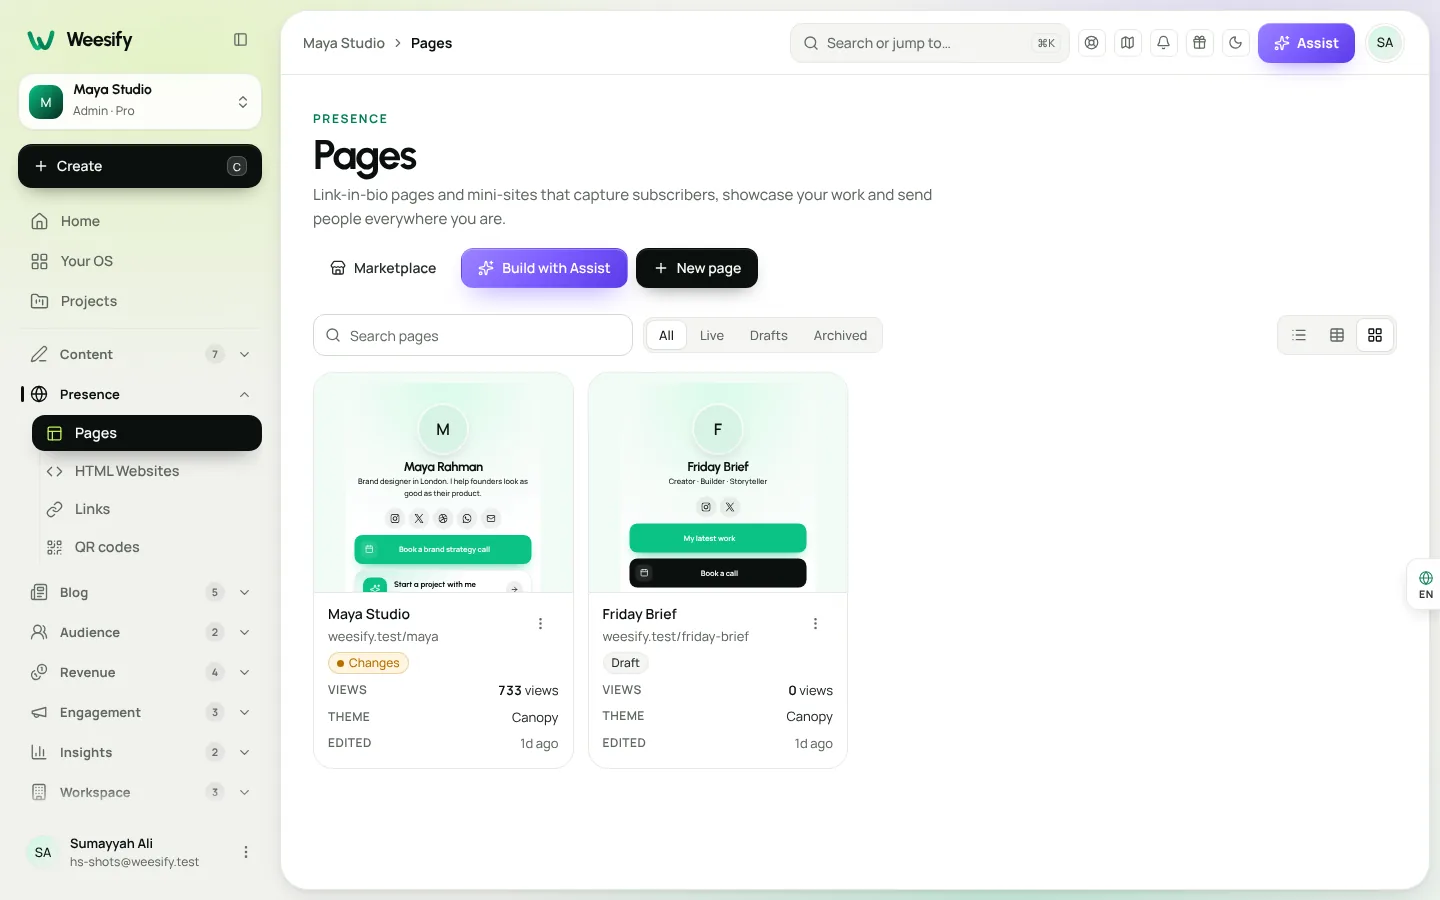Viewport: 1440px width, 900px height.
Task: Open Projects in the sidebar
Action: pyautogui.click(x=140, y=301)
